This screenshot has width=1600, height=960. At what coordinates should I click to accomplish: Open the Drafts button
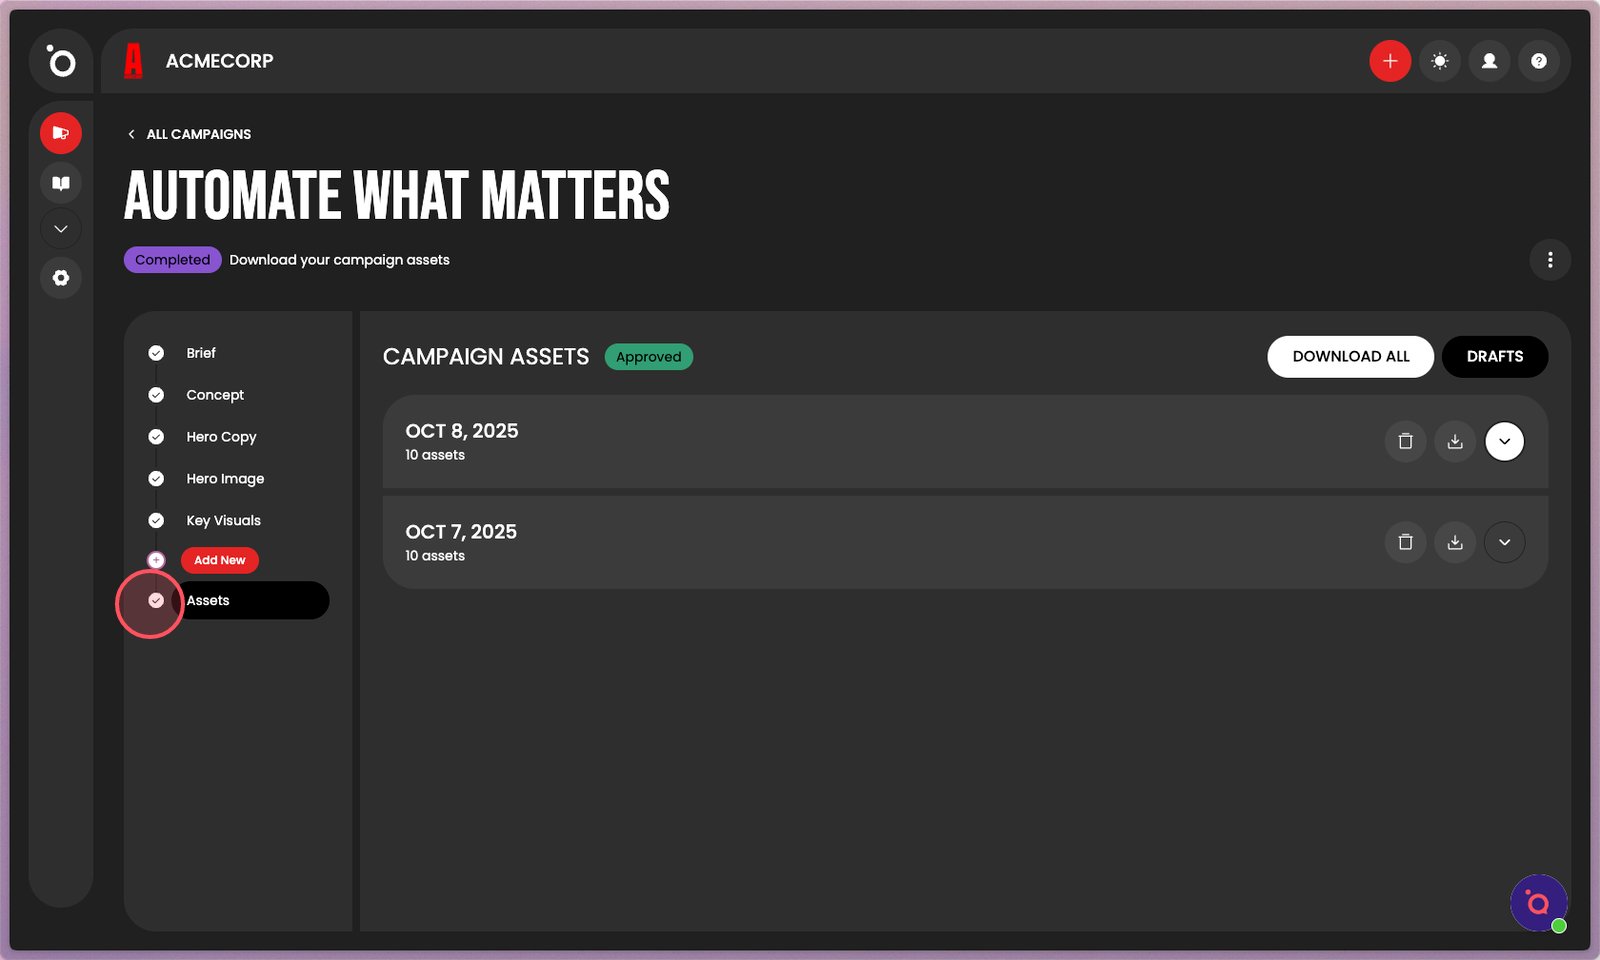tap(1494, 357)
